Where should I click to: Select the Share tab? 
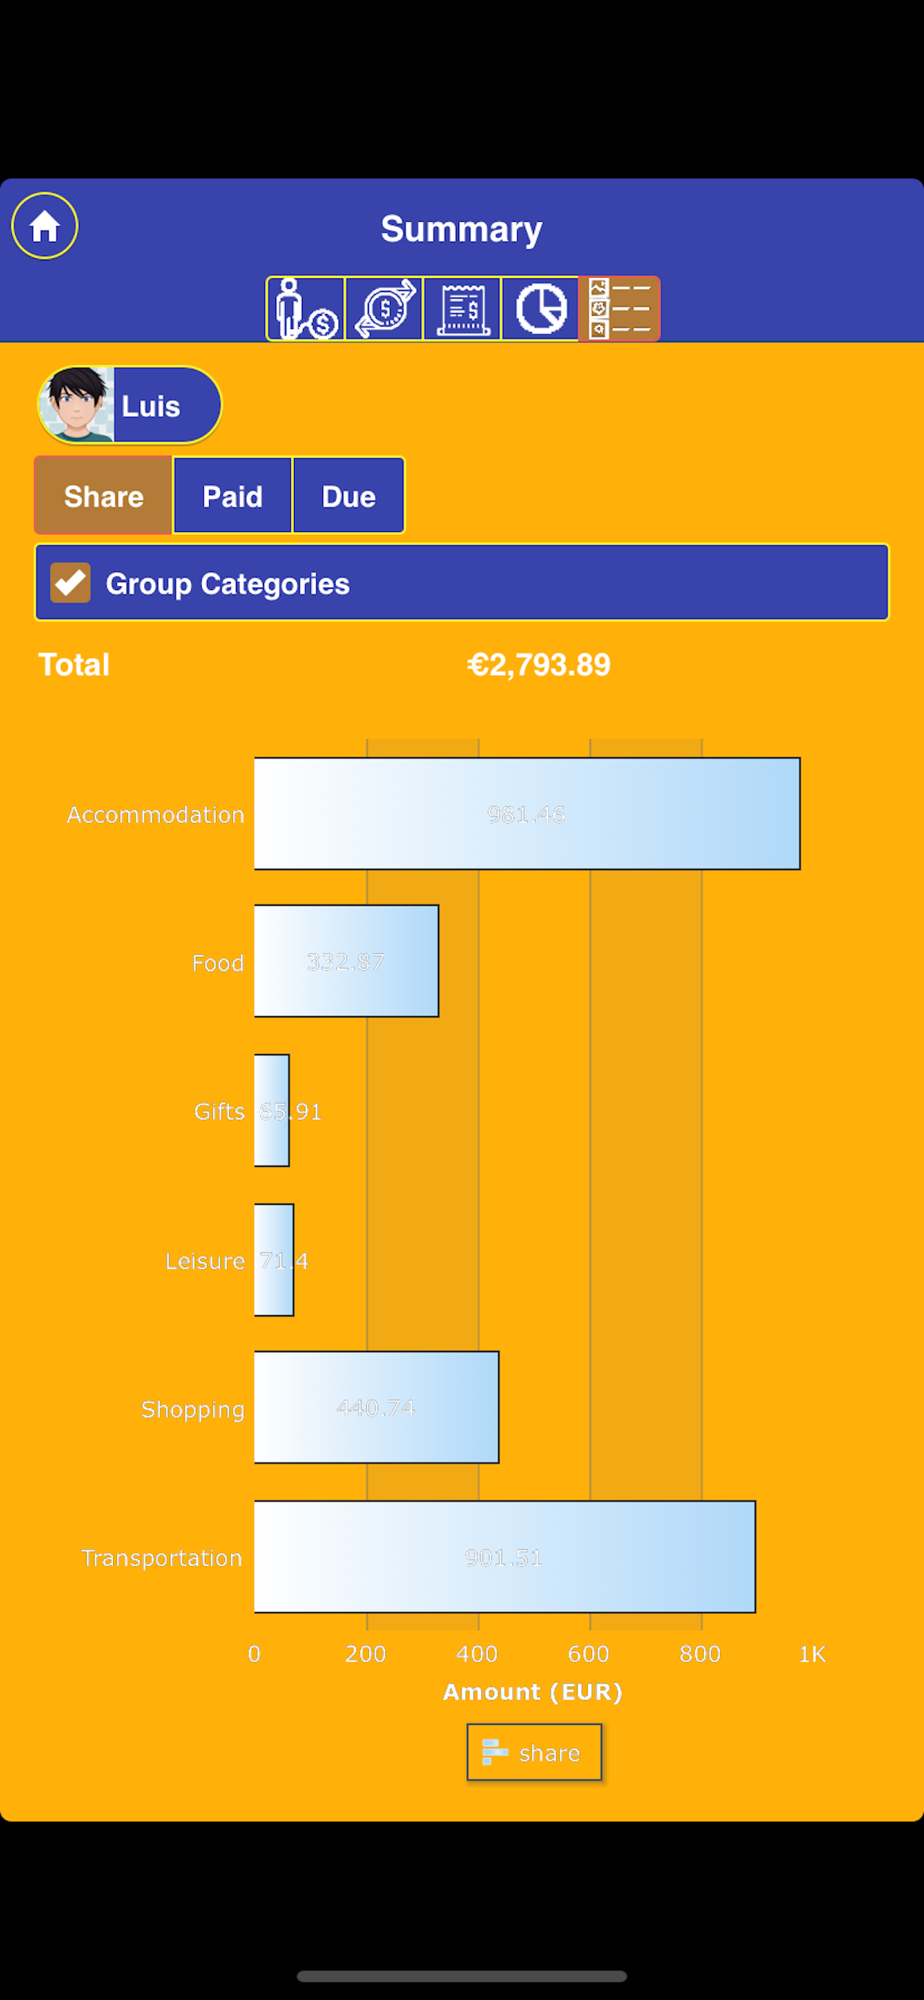coord(104,496)
